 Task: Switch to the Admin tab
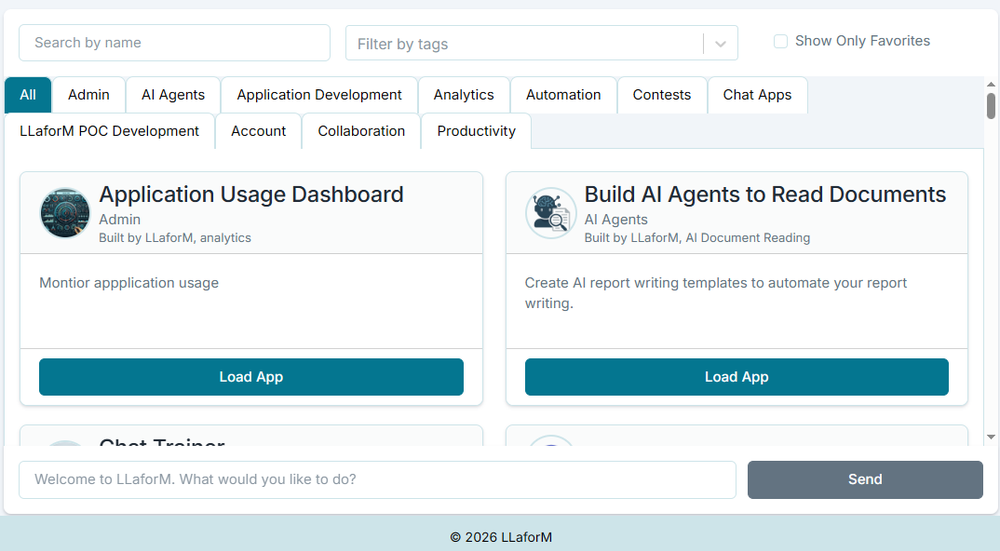click(x=89, y=95)
